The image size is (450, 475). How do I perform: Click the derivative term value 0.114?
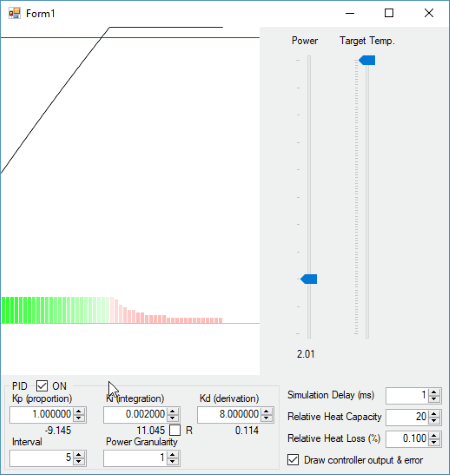pos(247,430)
